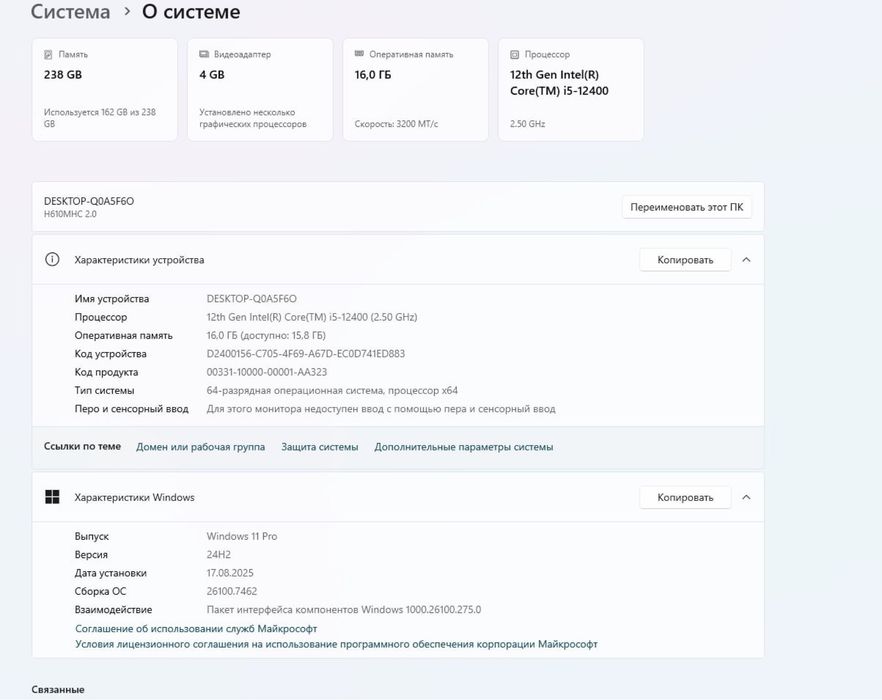Open Дополнительные параметры системы link
Viewport: 882px width, 700px height.
[x=463, y=447]
